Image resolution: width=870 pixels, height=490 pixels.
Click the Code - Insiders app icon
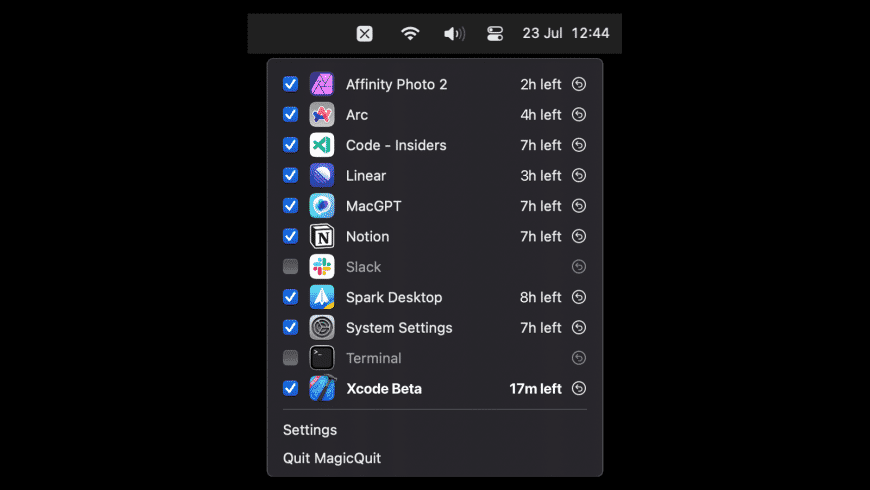tap(322, 145)
